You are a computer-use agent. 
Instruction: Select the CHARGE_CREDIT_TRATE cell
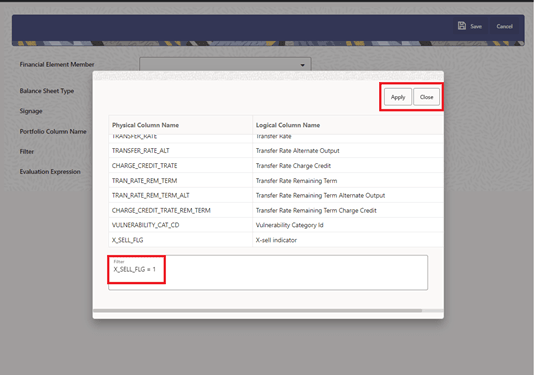[180, 166]
